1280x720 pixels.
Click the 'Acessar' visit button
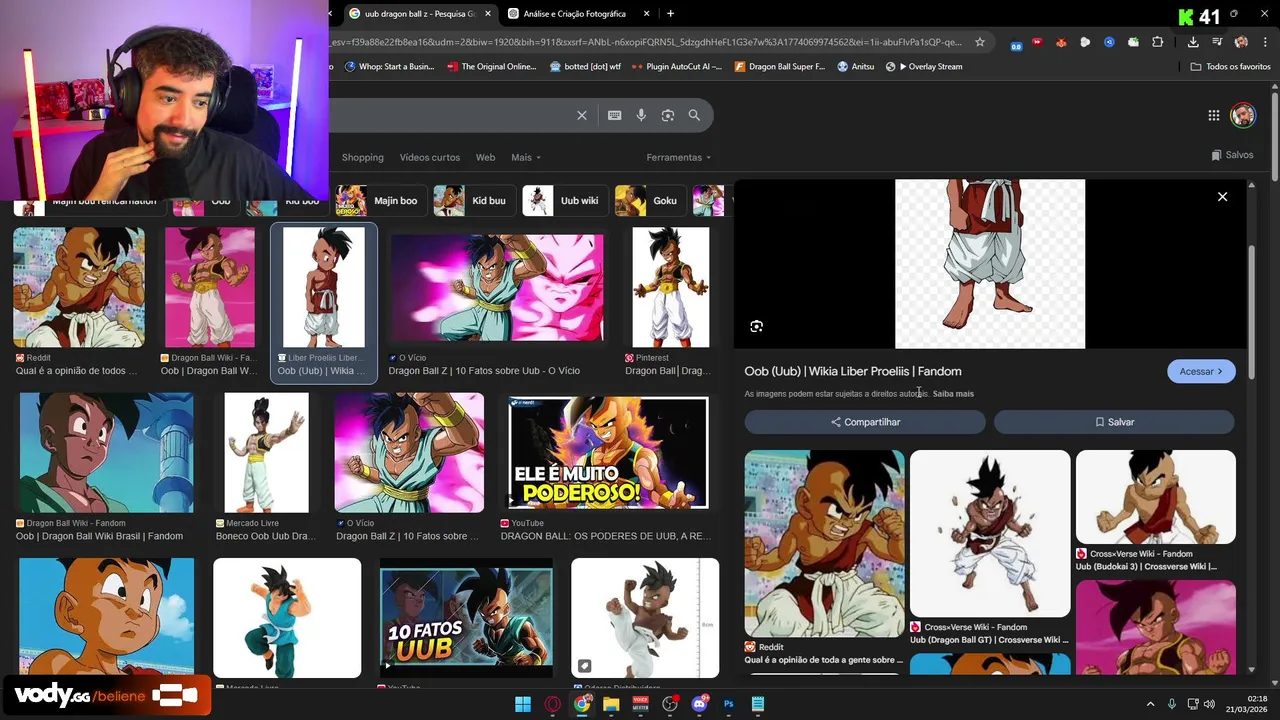pos(1201,371)
